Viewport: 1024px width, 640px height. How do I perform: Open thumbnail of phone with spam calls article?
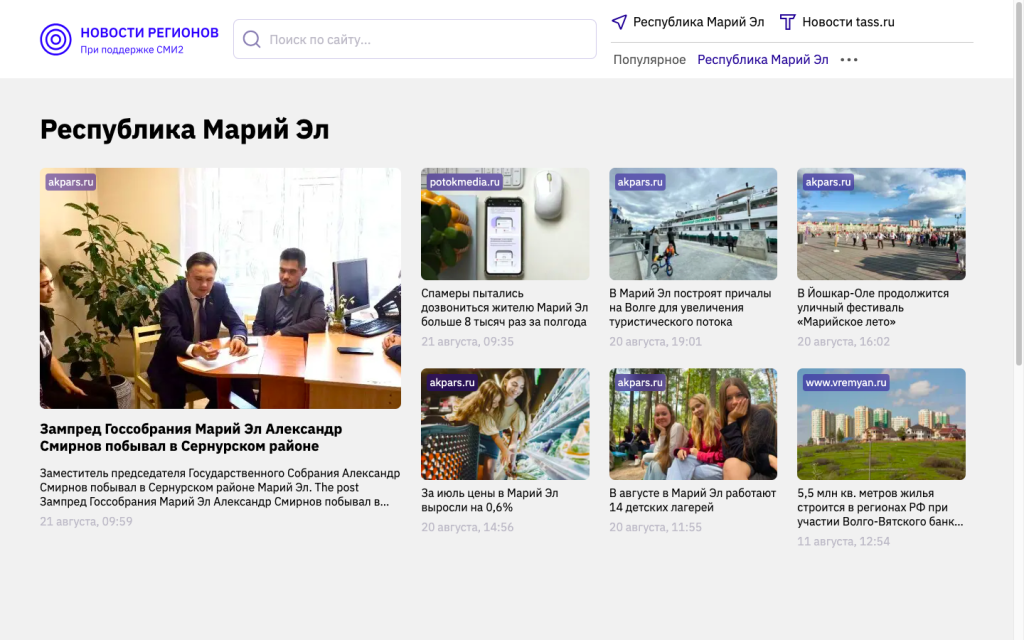[505, 224]
